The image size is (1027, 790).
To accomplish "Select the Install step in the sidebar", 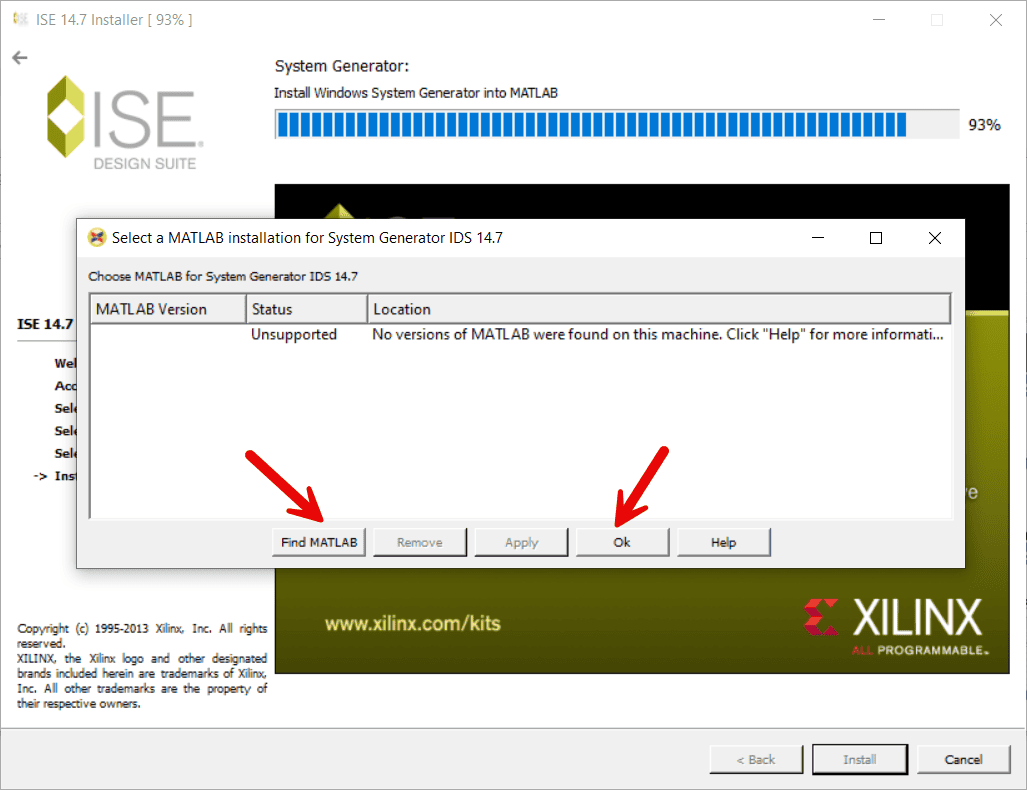I will (x=62, y=475).
